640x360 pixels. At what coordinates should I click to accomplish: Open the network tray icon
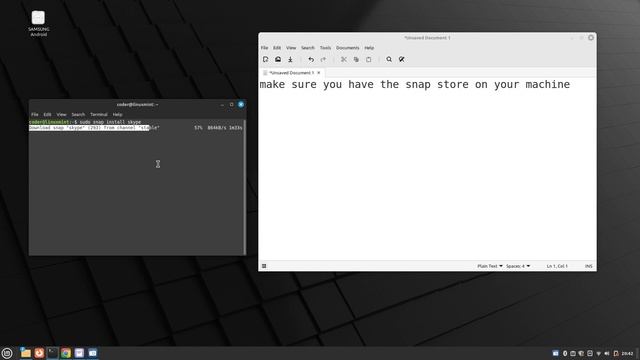(598, 353)
